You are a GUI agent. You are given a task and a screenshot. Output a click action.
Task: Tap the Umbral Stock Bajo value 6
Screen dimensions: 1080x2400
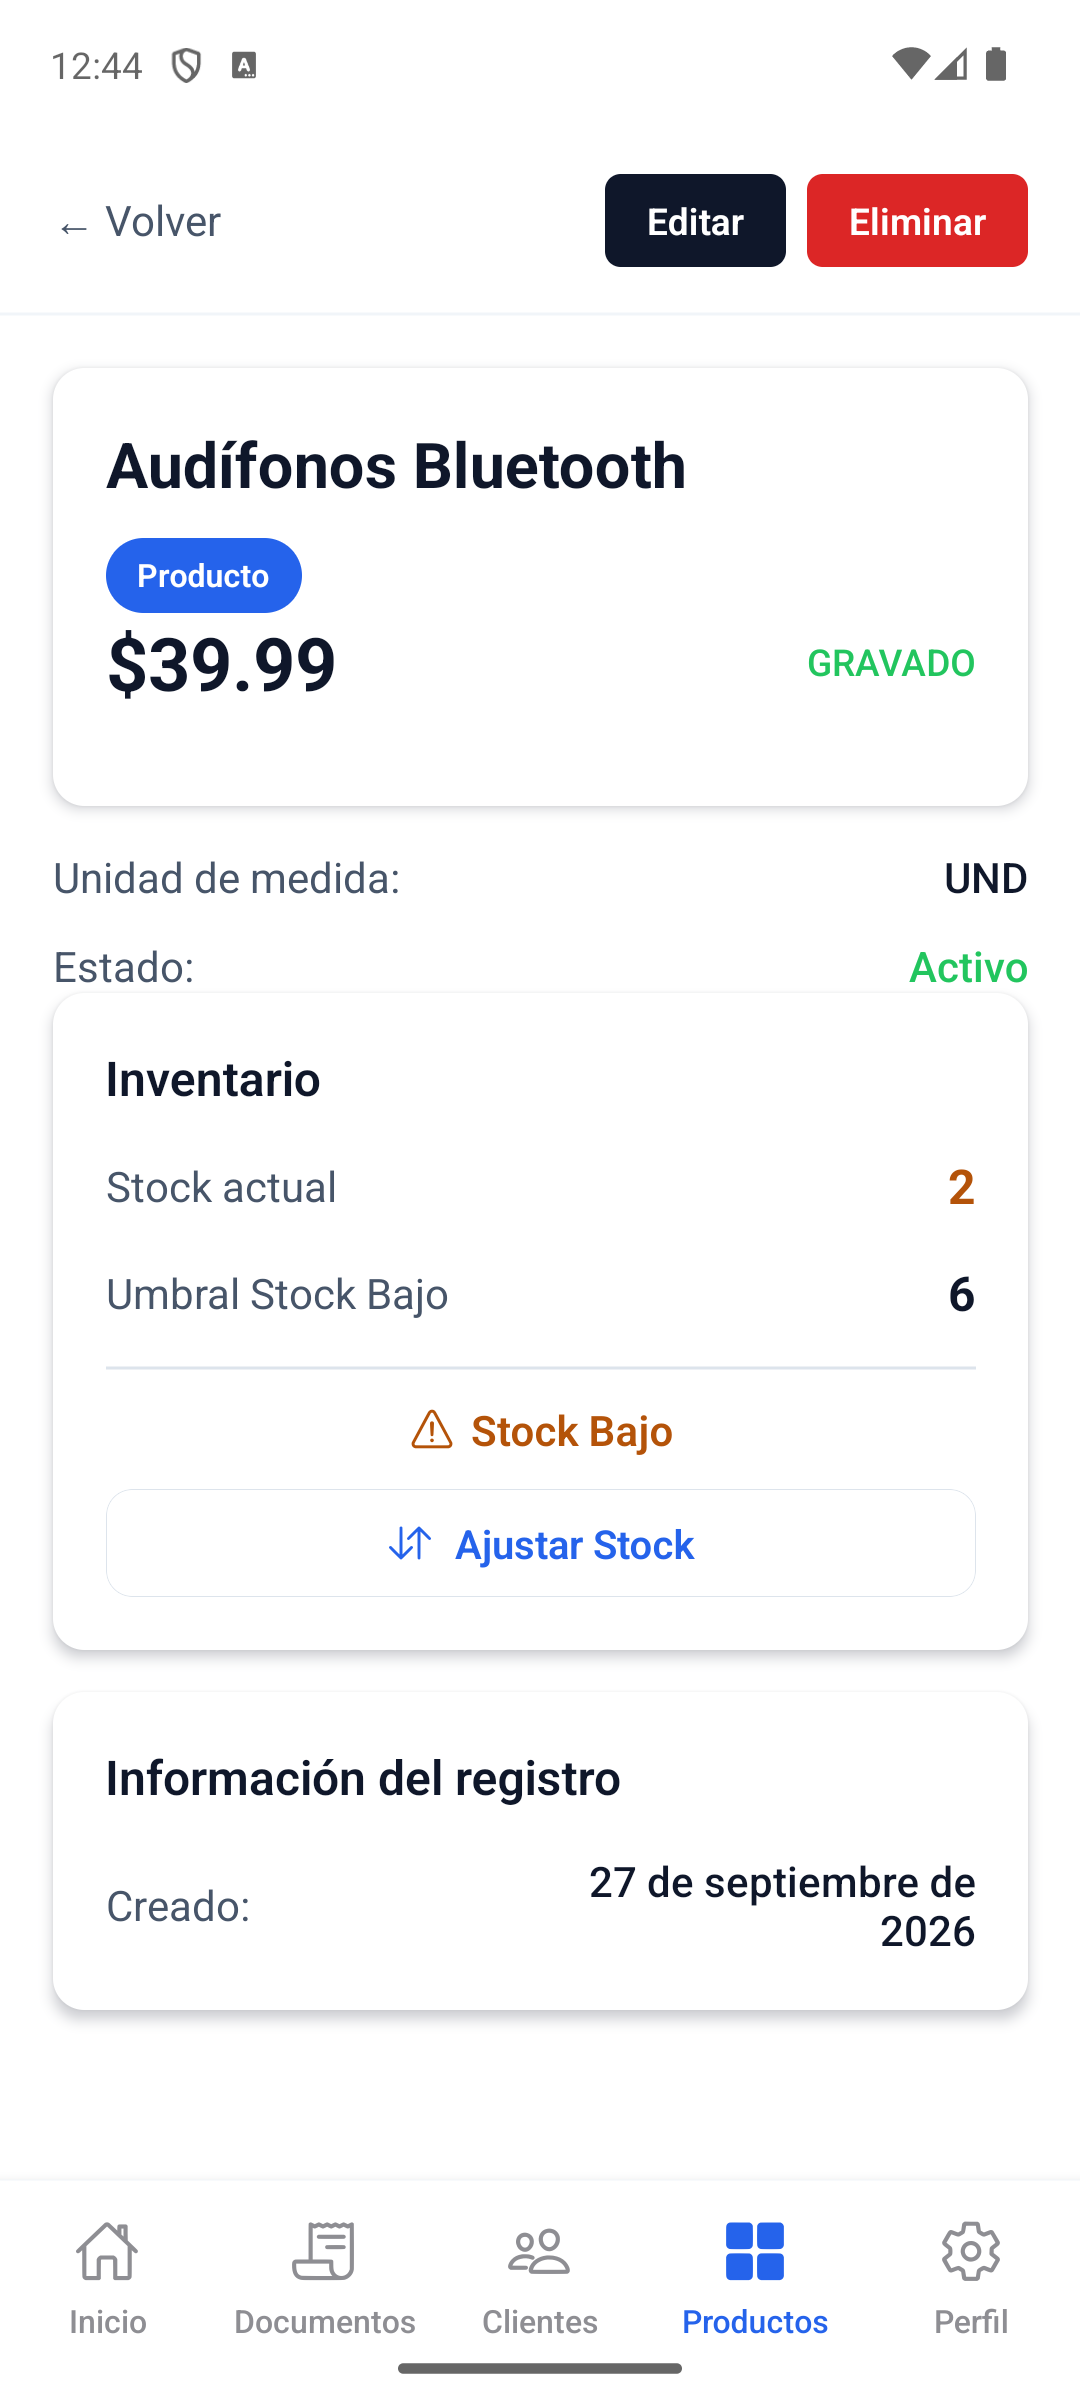[x=961, y=1294]
